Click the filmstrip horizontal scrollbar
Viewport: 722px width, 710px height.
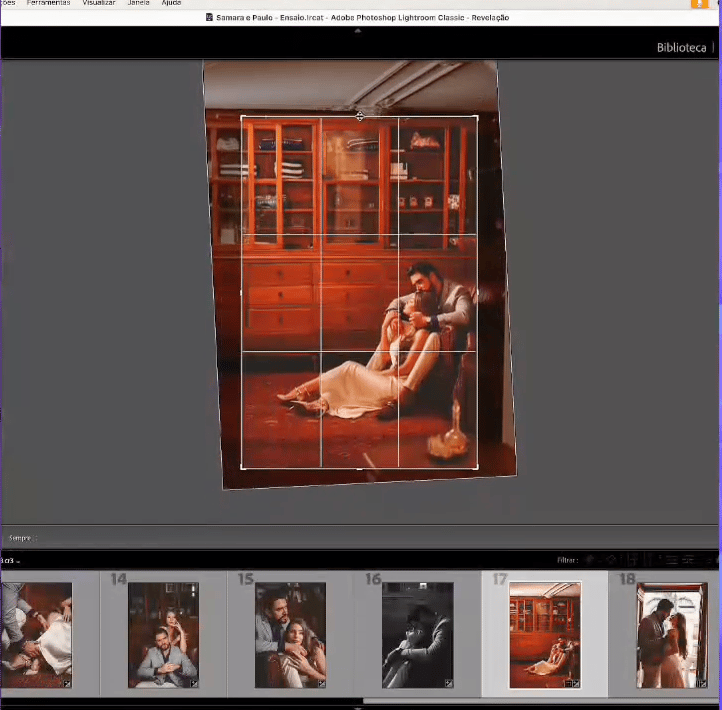pyautogui.click(x=541, y=701)
